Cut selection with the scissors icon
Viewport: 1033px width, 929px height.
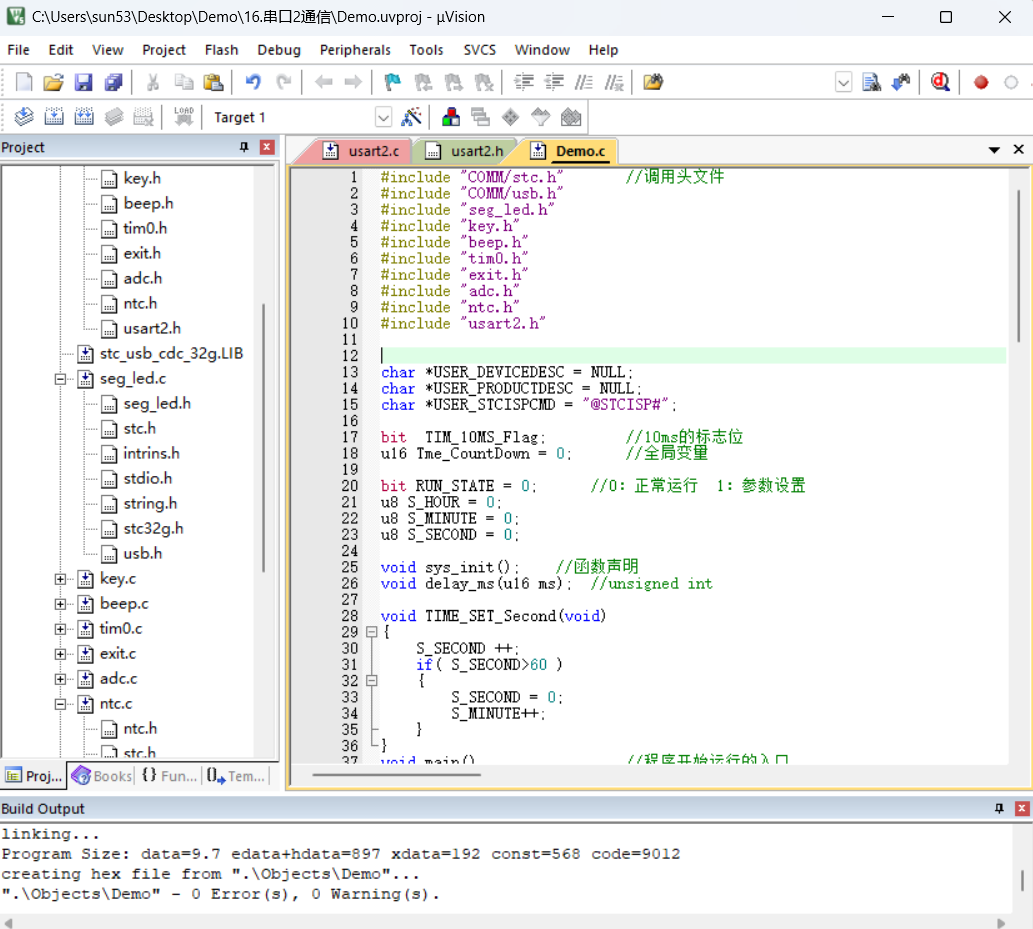pyautogui.click(x=153, y=82)
